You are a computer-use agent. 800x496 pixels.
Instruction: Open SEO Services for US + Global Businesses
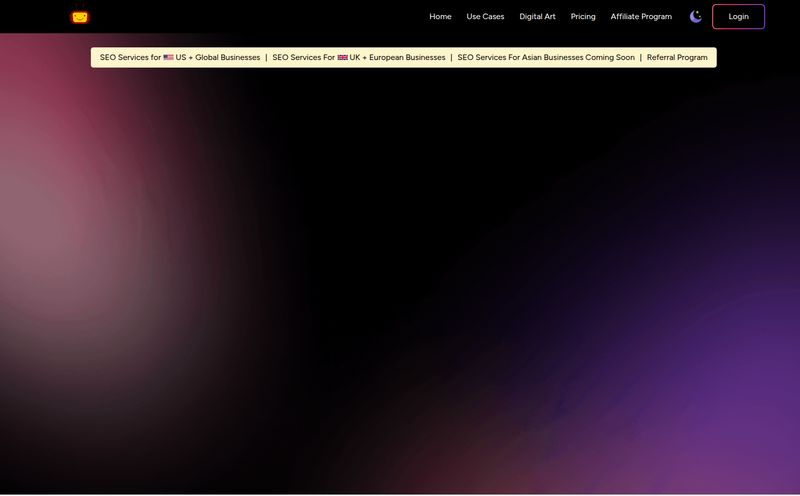point(180,58)
